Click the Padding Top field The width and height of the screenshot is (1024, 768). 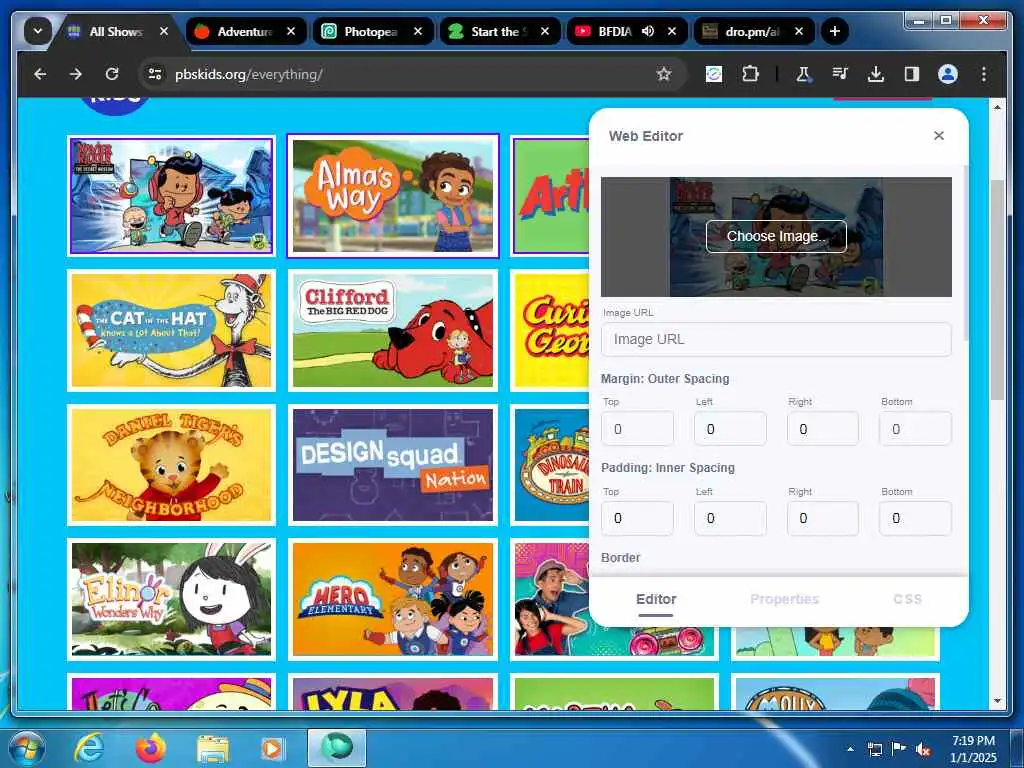(x=637, y=519)
